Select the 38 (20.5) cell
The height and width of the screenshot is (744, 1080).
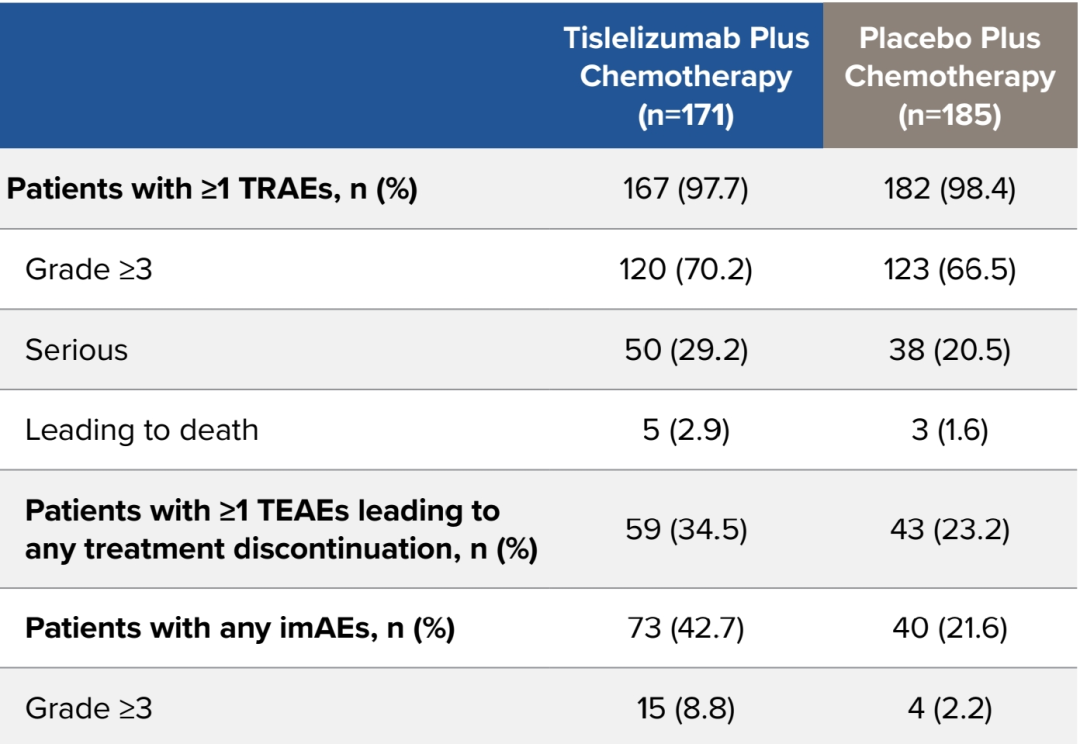pos(950,350)
